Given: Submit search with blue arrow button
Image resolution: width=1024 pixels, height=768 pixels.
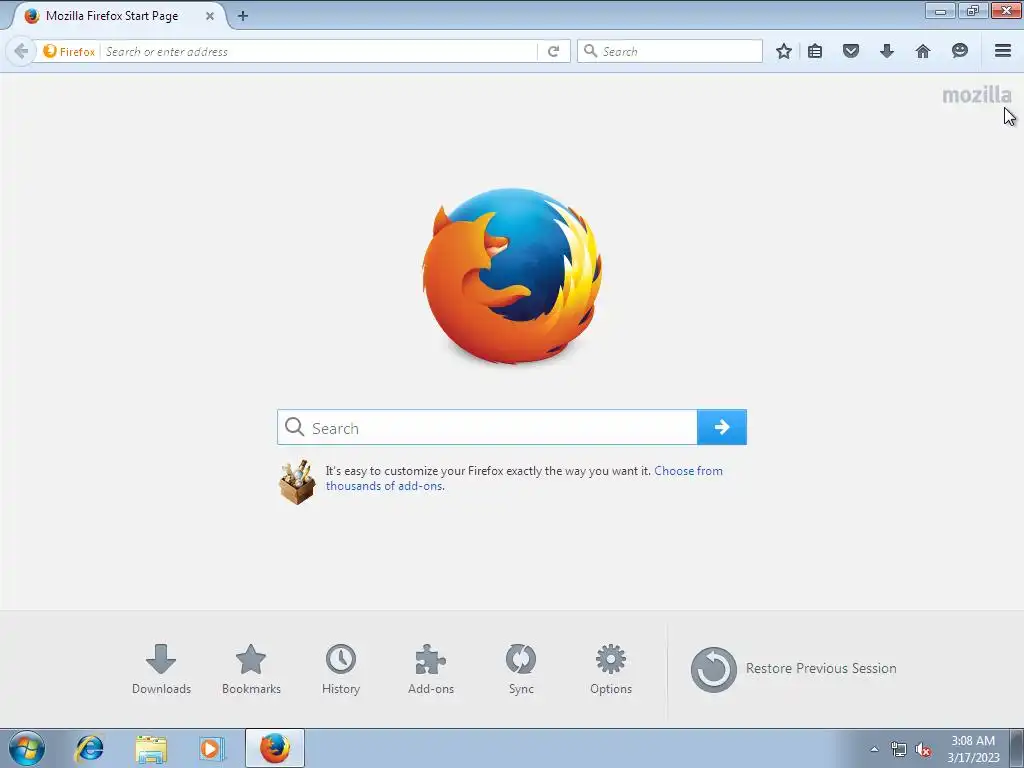Looking at the screenshot, I should pos(722,427).
